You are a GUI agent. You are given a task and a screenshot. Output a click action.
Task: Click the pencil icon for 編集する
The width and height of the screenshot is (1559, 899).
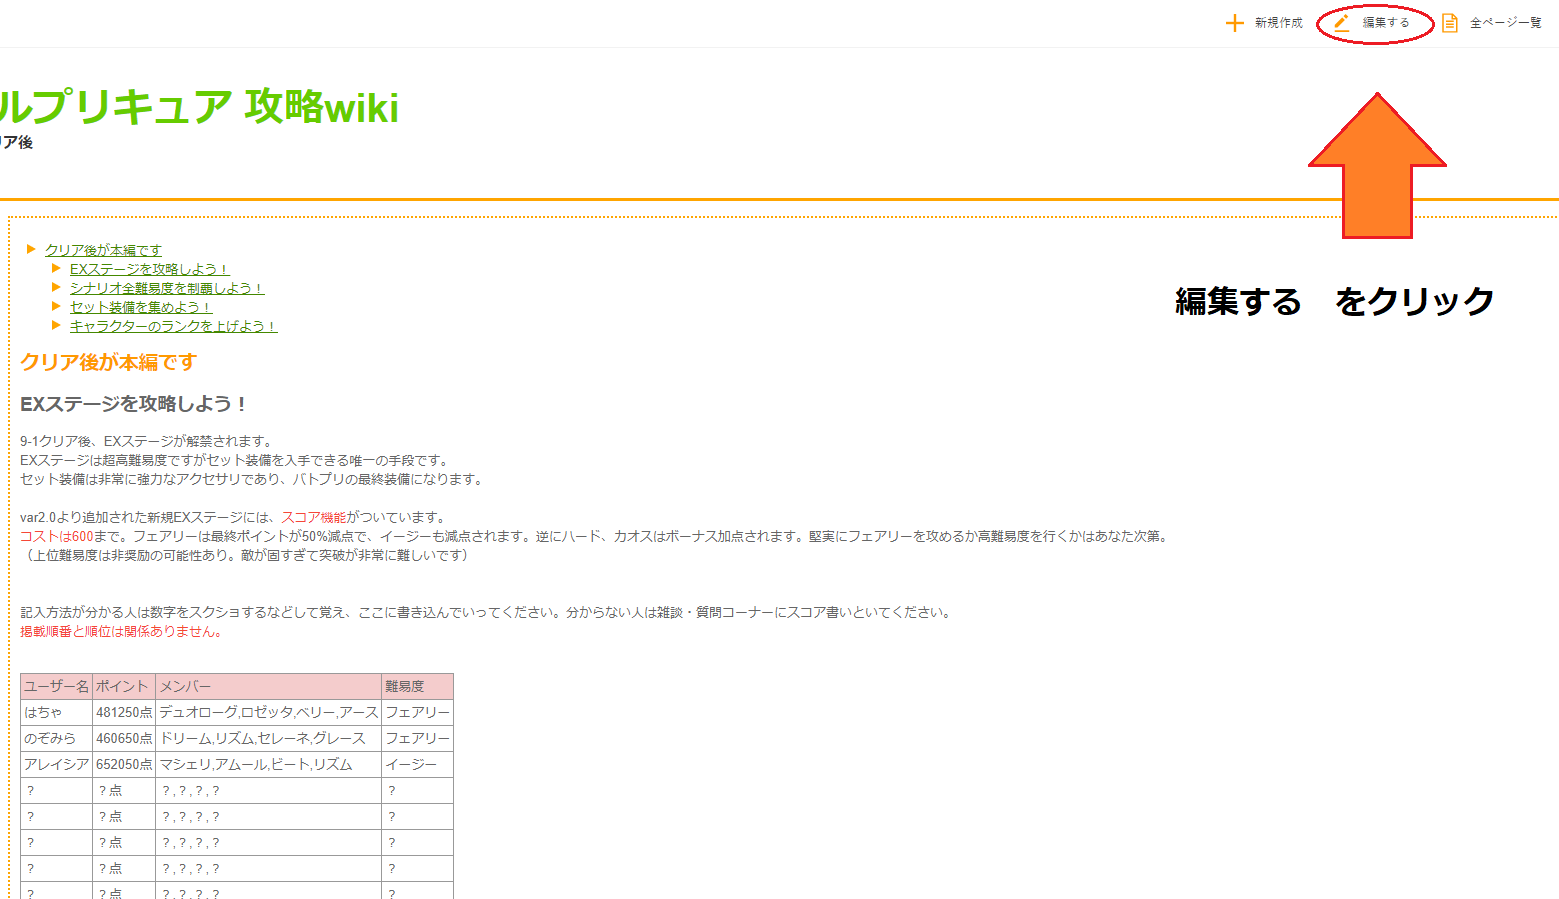click(x=1342, y=23)
